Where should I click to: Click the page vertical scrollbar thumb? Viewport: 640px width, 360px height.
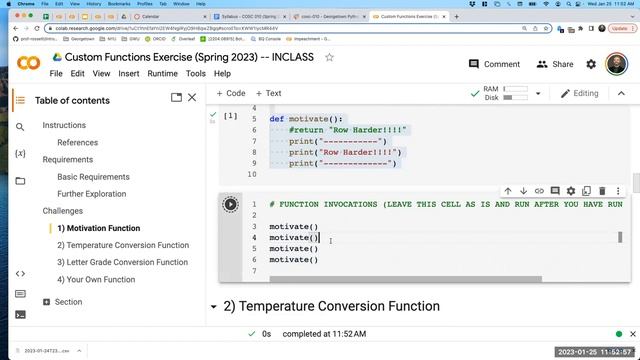[x=636, y=183]
